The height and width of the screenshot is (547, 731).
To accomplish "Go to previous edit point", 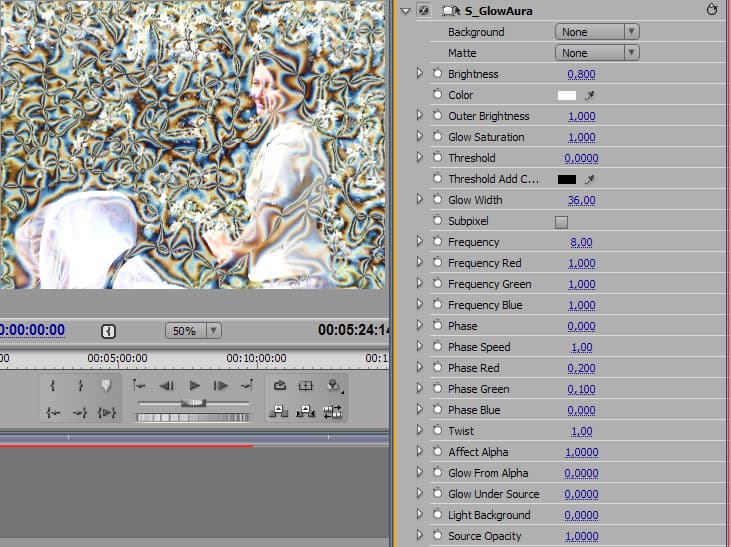I will [x=139, y=385].
